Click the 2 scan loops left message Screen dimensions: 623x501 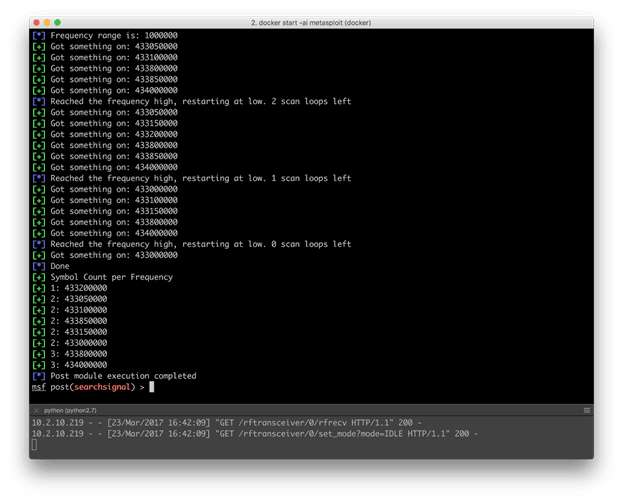coord(190,101)
